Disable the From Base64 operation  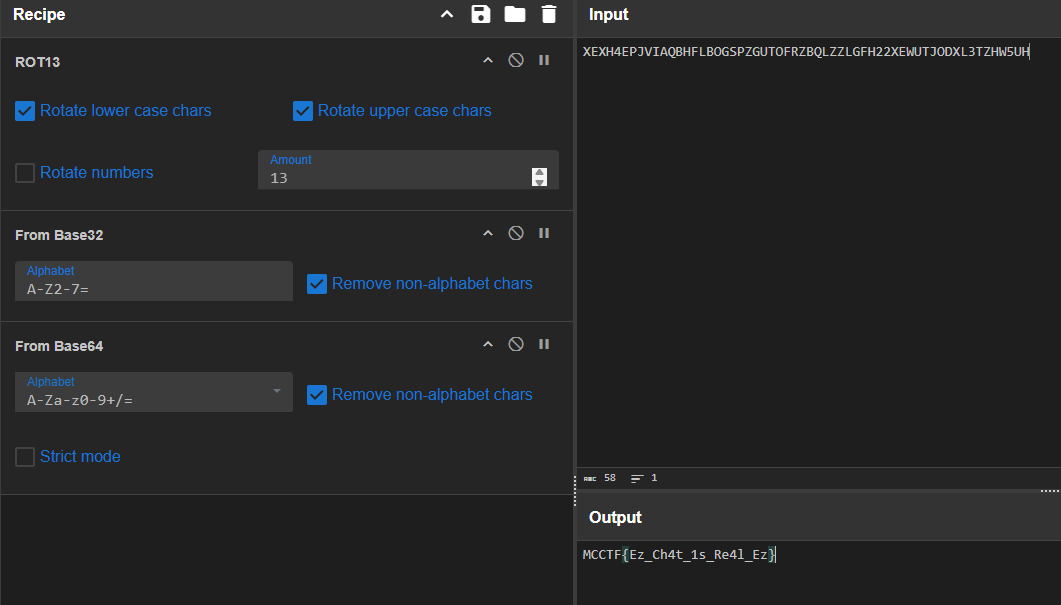(x=516, y=344)
